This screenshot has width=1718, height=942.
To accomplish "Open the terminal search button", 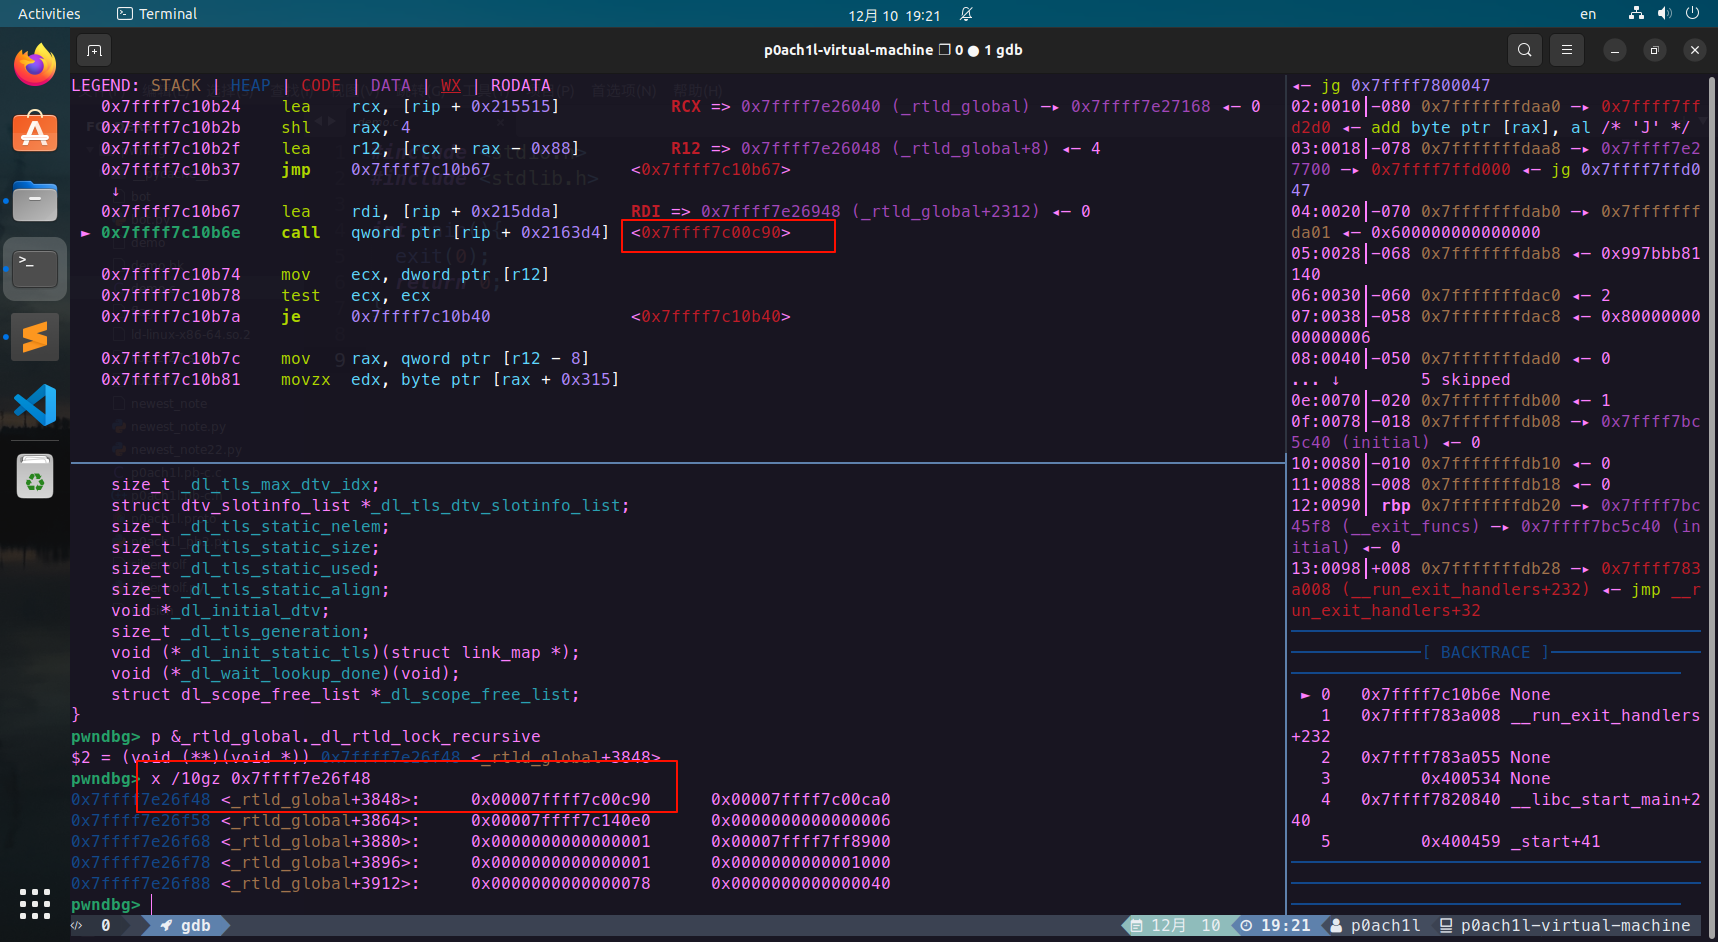I will tap(1524, 50).
